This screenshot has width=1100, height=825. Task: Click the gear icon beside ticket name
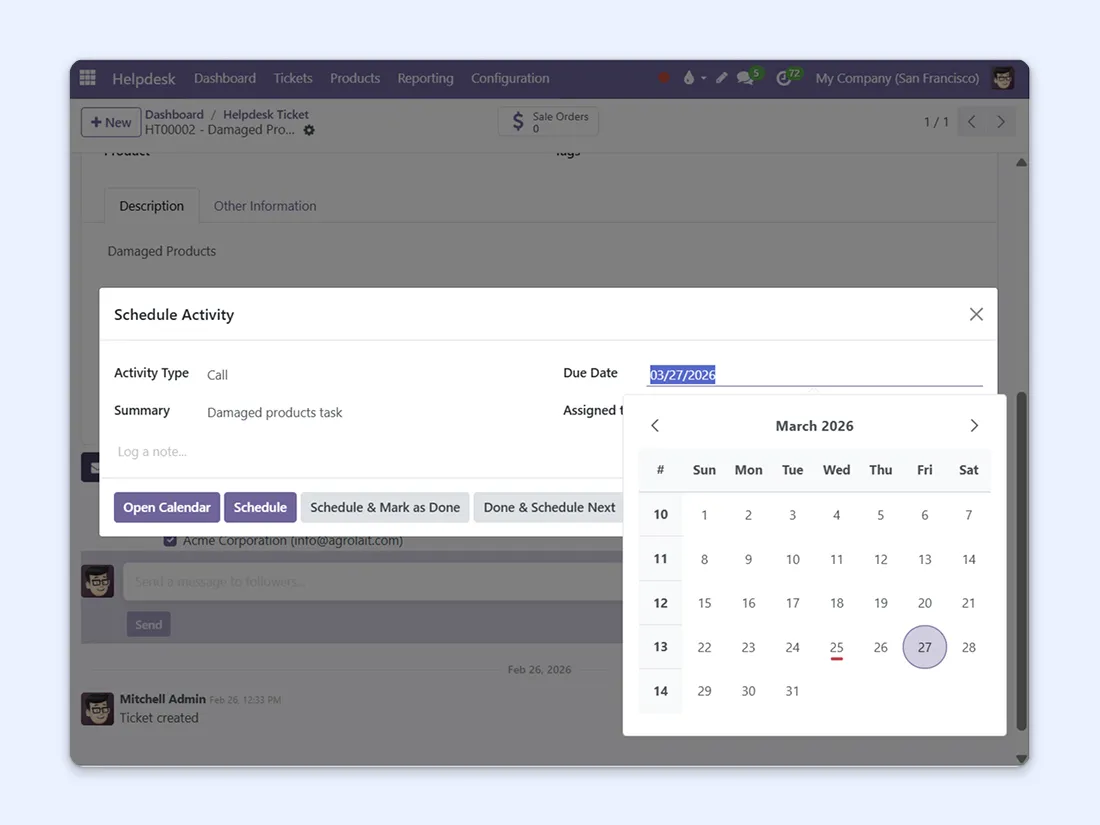(309, 130)
